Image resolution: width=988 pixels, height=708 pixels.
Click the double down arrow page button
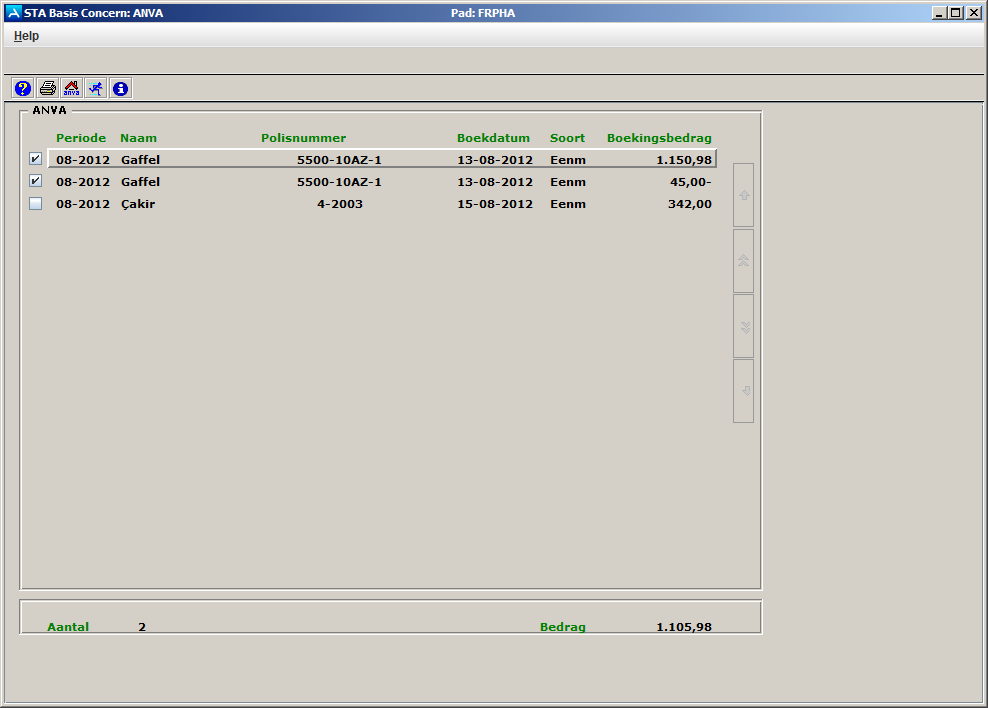tap(743, 326)
